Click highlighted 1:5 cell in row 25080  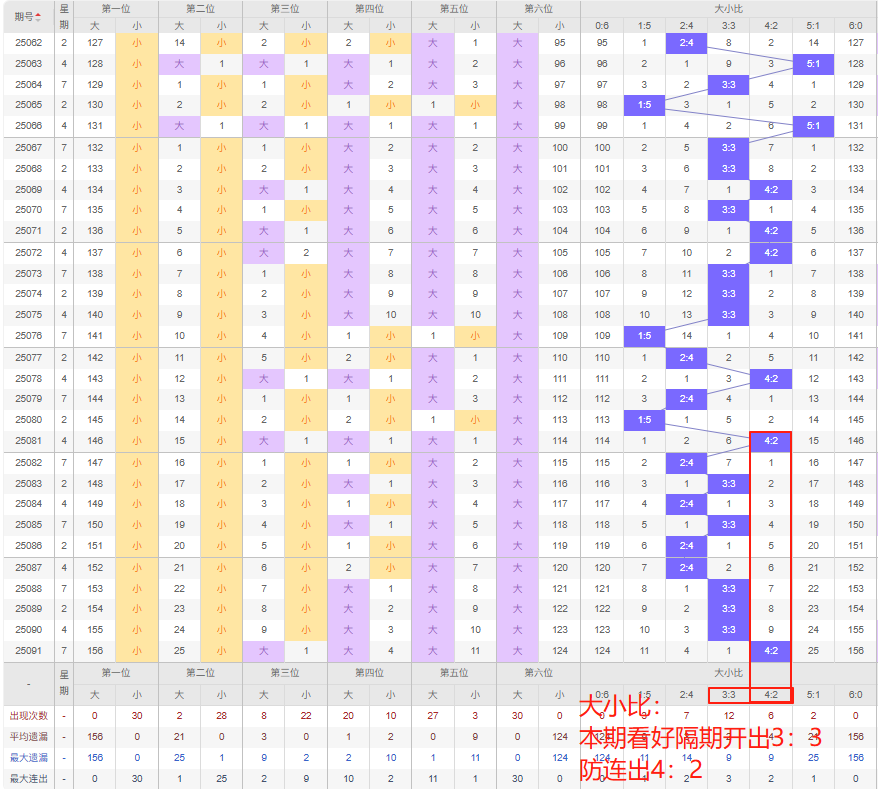coord(645,420)
